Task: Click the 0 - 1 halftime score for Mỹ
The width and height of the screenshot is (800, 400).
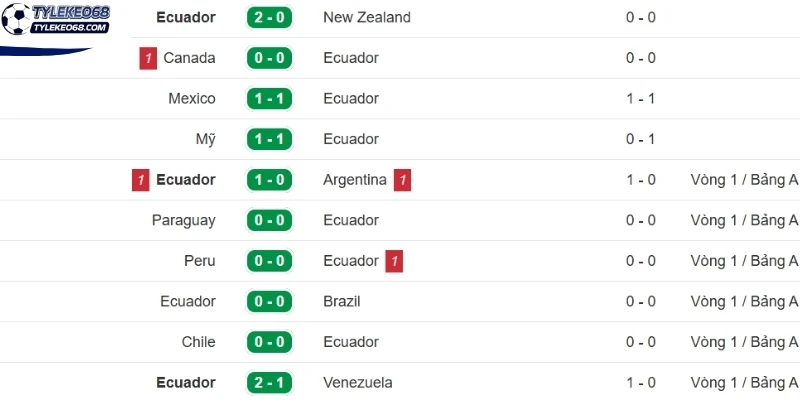Action: 641,139
